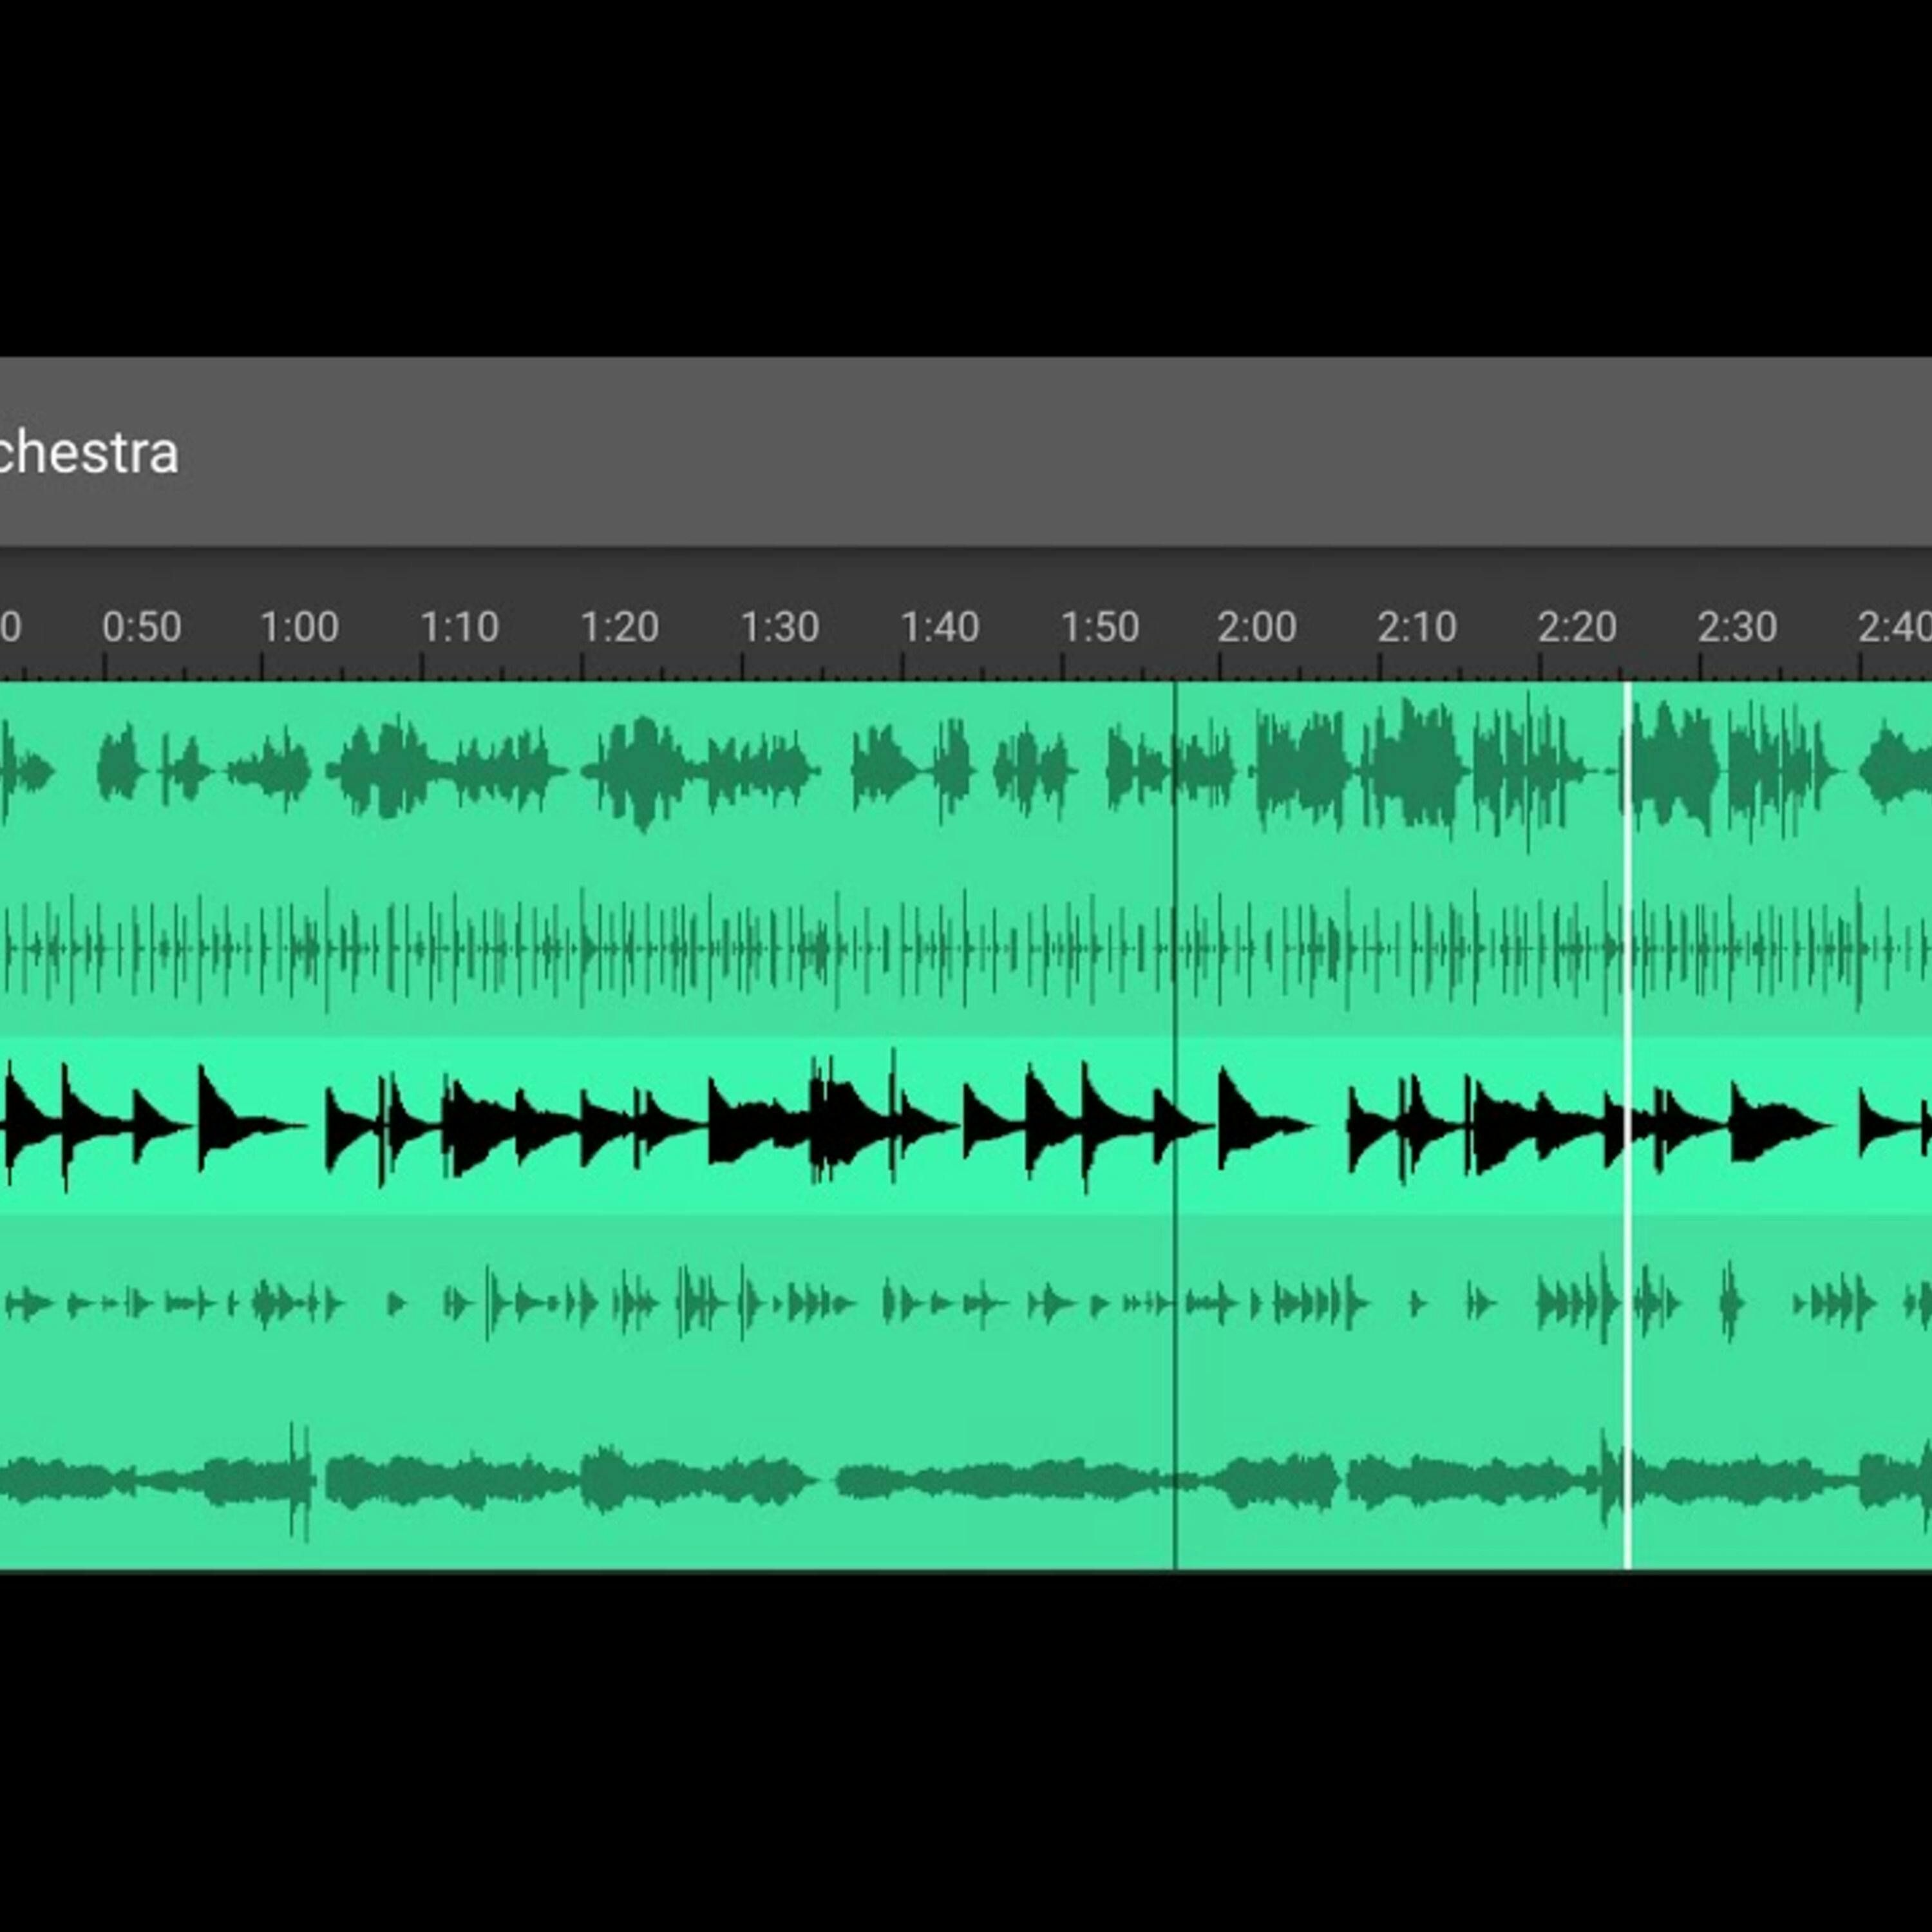Click the 1:00 timestamp on the ruler
This screenshot has width=1932, height=1932.
(299, 627)
